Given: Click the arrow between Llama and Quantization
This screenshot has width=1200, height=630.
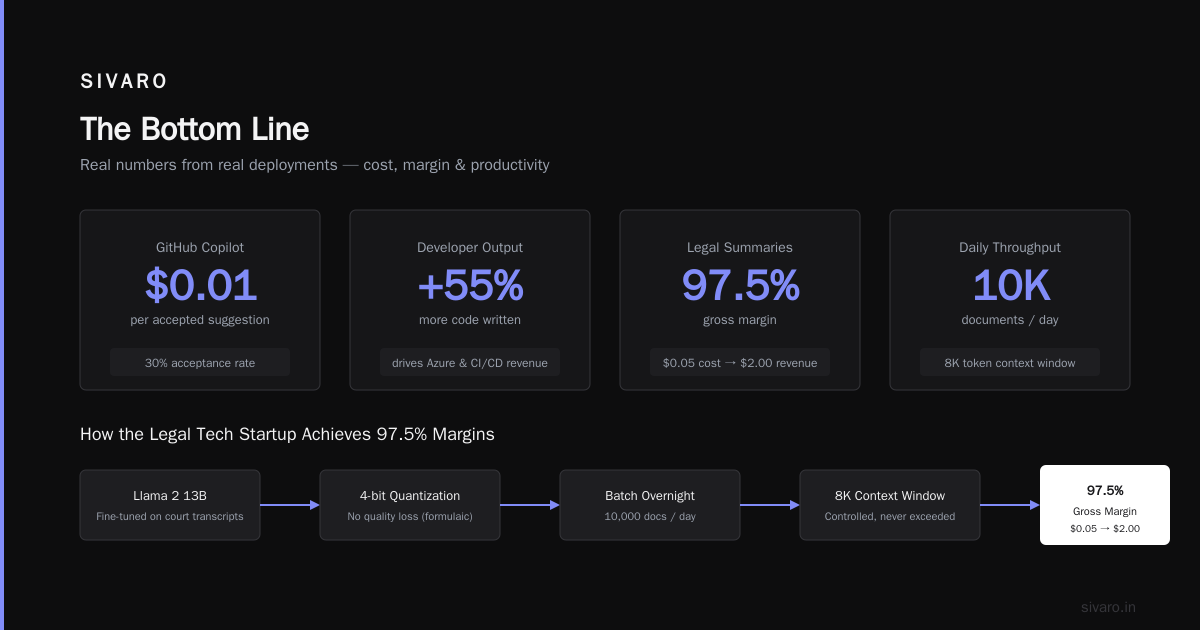Looking at the screenshot, I should [x=290, y=505].
